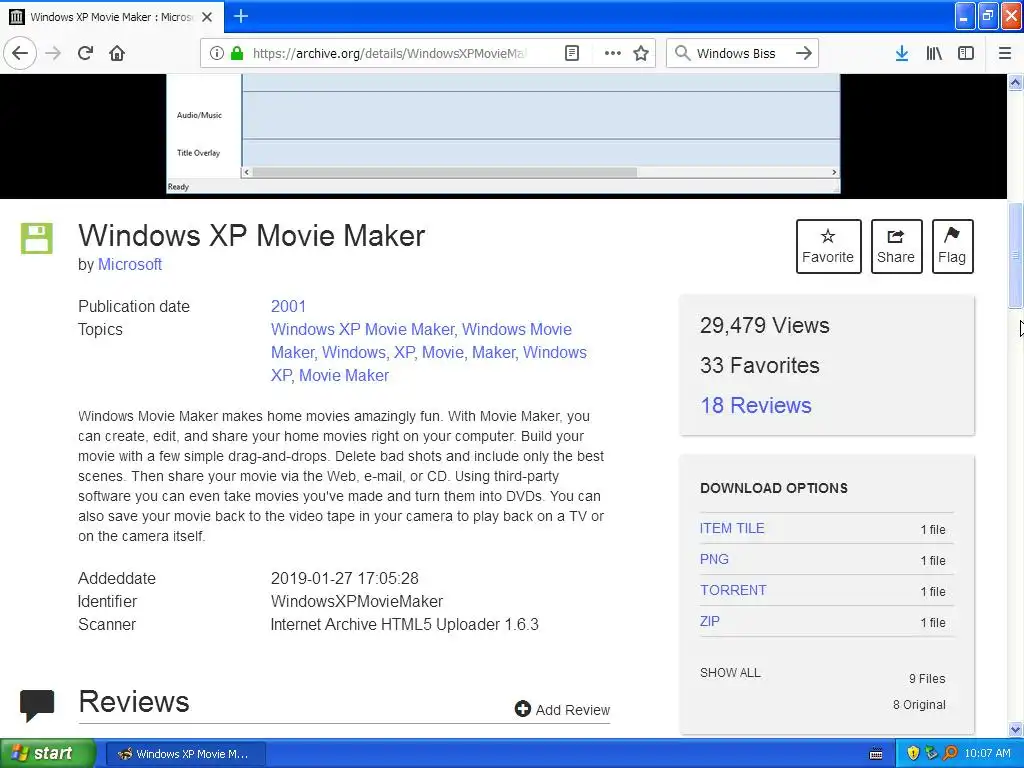Download the ITEM TILE file
Screen dimensions: 1024x768
point(732,528)
